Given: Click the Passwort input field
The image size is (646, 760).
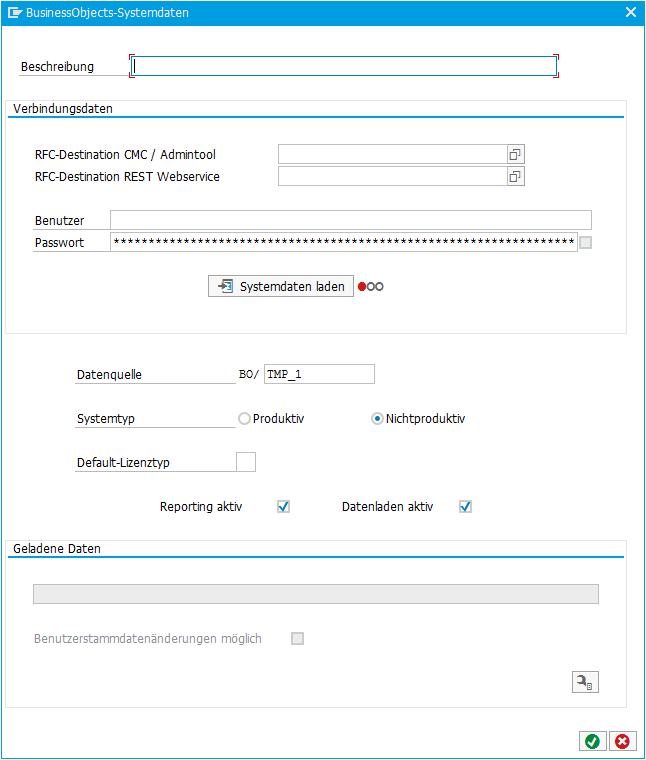Looking at the screenshot, I should pos(344,242).
